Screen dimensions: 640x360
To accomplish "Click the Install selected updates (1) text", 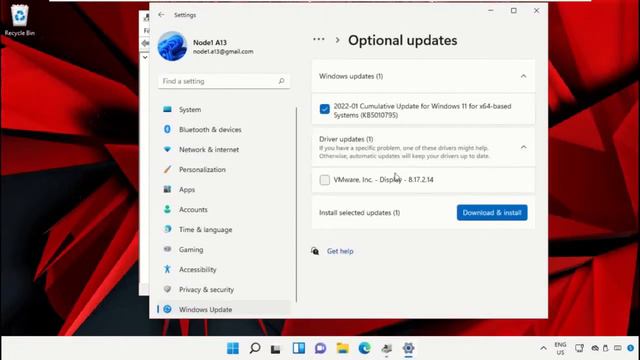I will tap(359, 213).
